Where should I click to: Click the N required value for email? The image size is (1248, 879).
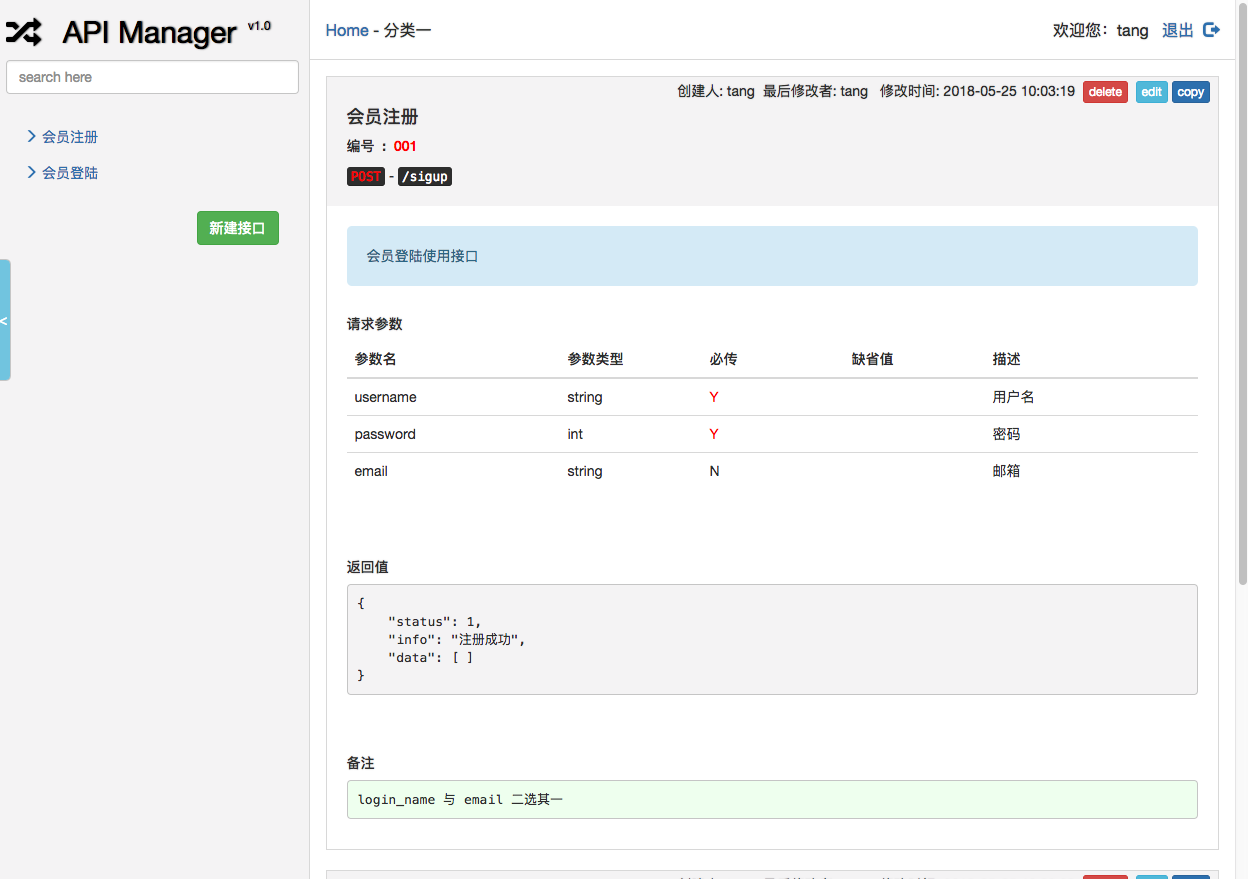715,471
